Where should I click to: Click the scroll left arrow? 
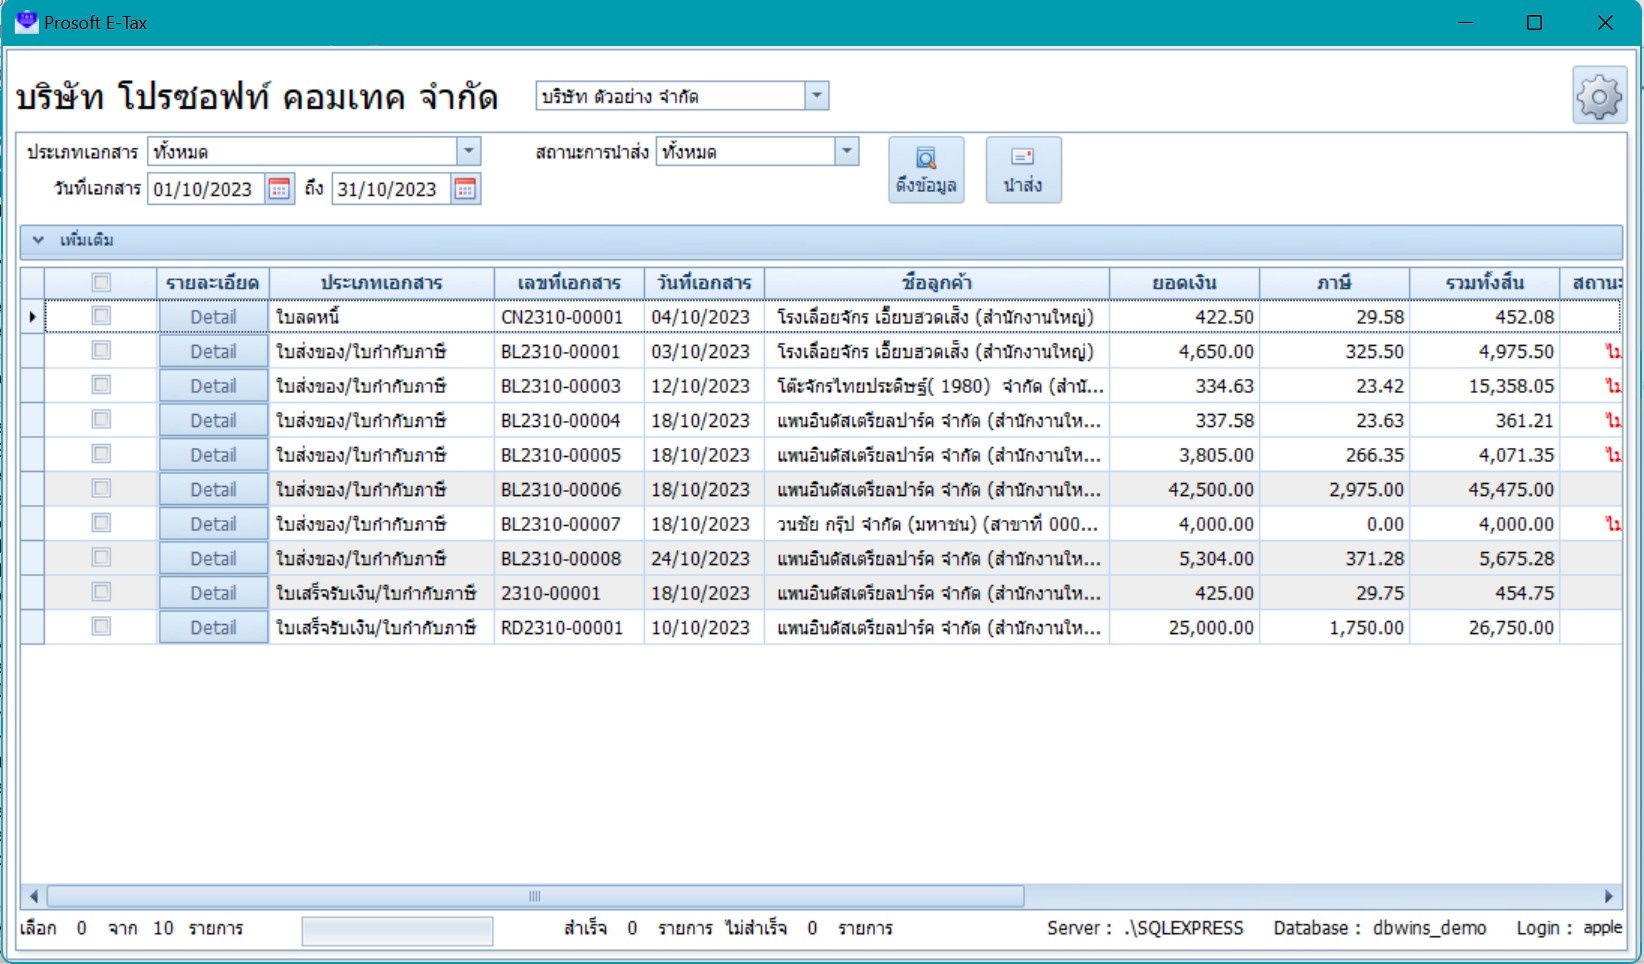34,896
